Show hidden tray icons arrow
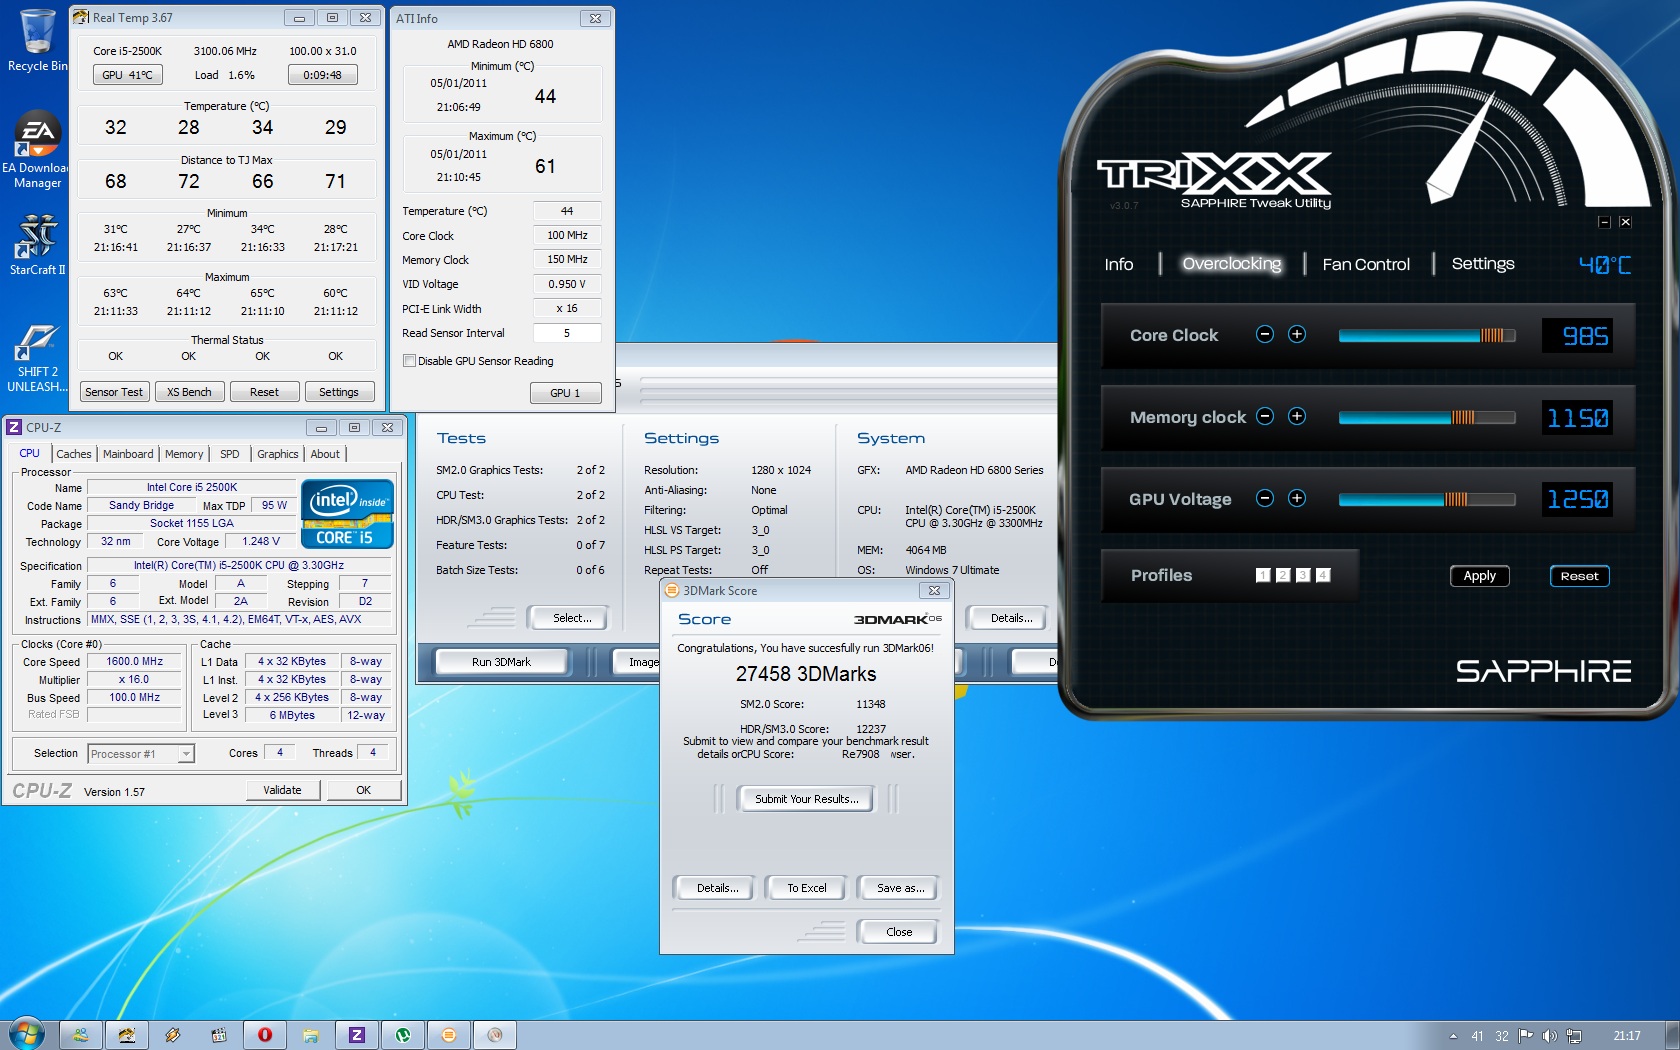This screenshot has height=1050, width=1680. point(1453,1036)
